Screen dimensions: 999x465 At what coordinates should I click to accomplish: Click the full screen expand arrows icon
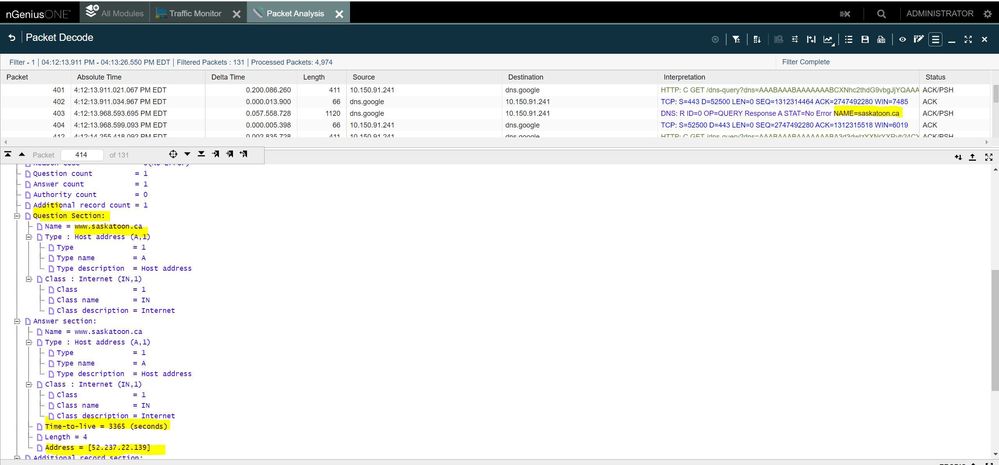[968, 39]
